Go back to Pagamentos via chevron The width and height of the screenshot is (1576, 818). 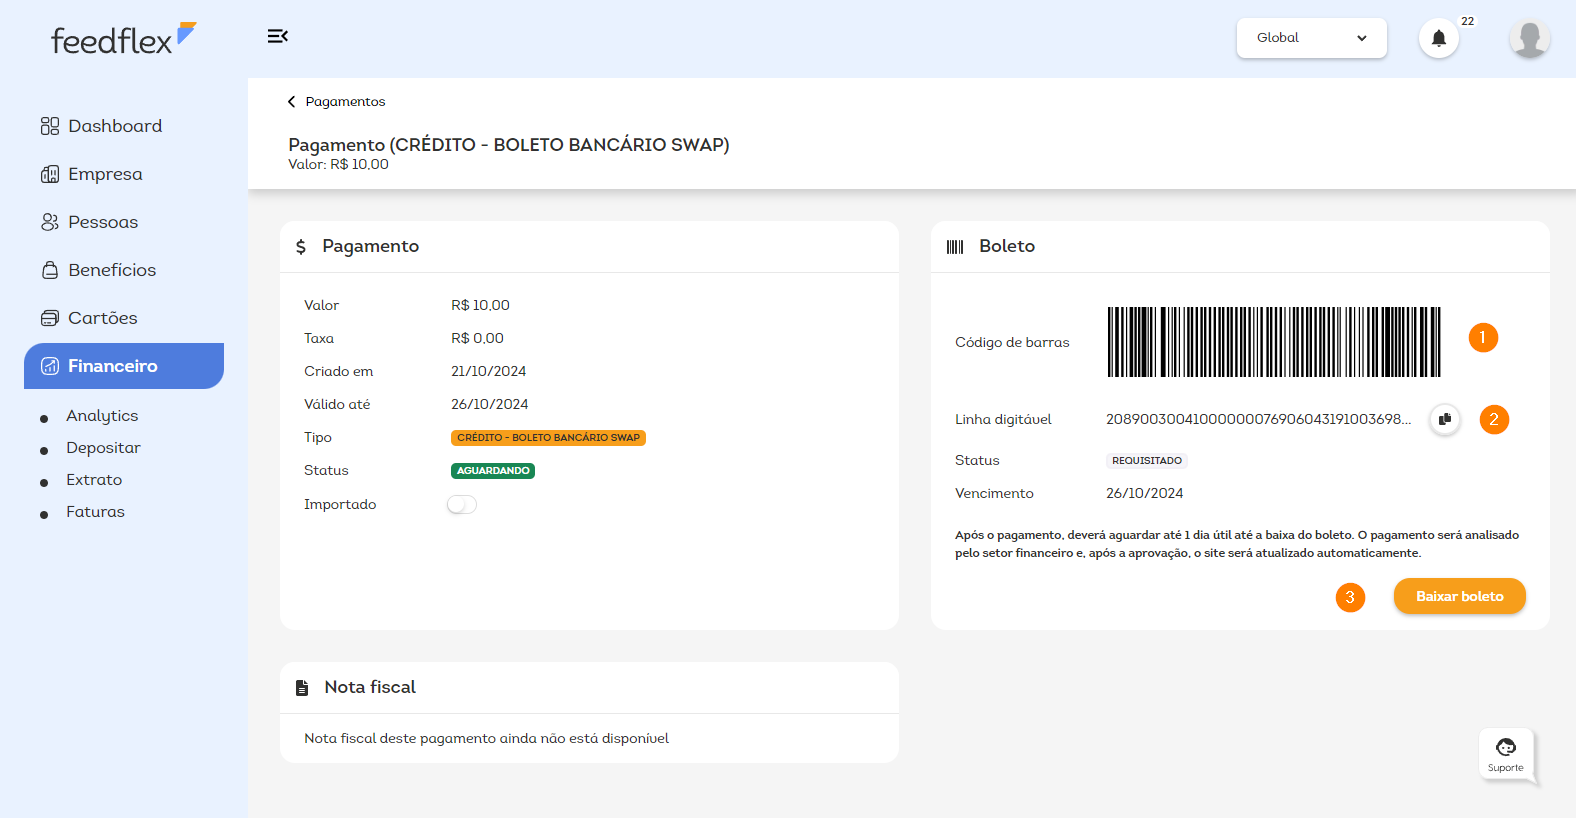coord(292,102)
